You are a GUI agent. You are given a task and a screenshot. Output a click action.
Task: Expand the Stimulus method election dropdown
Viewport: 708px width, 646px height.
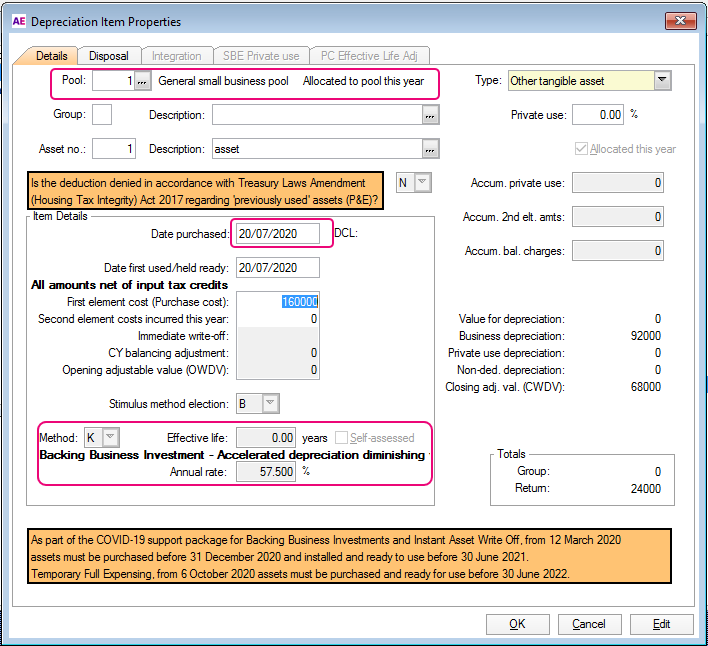pyautogui.click(x=268, y=403)
